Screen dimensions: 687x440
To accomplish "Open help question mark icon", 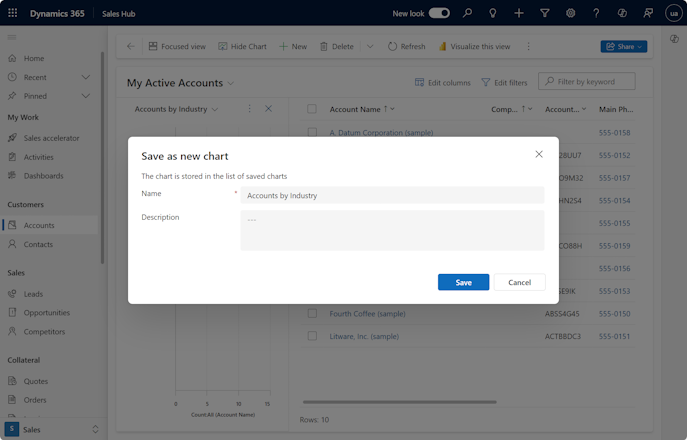I will click(596, 13).
